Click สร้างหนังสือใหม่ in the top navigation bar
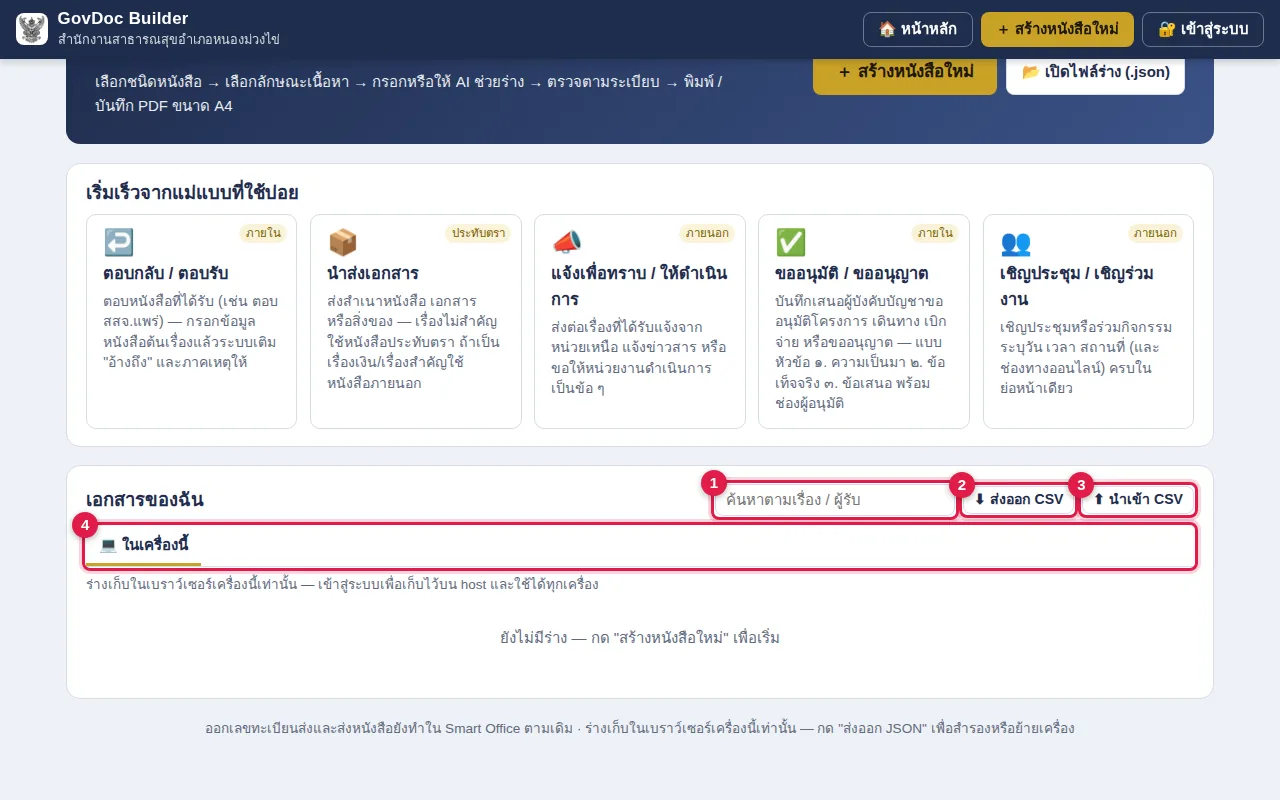 click(x=1058, y=29)
